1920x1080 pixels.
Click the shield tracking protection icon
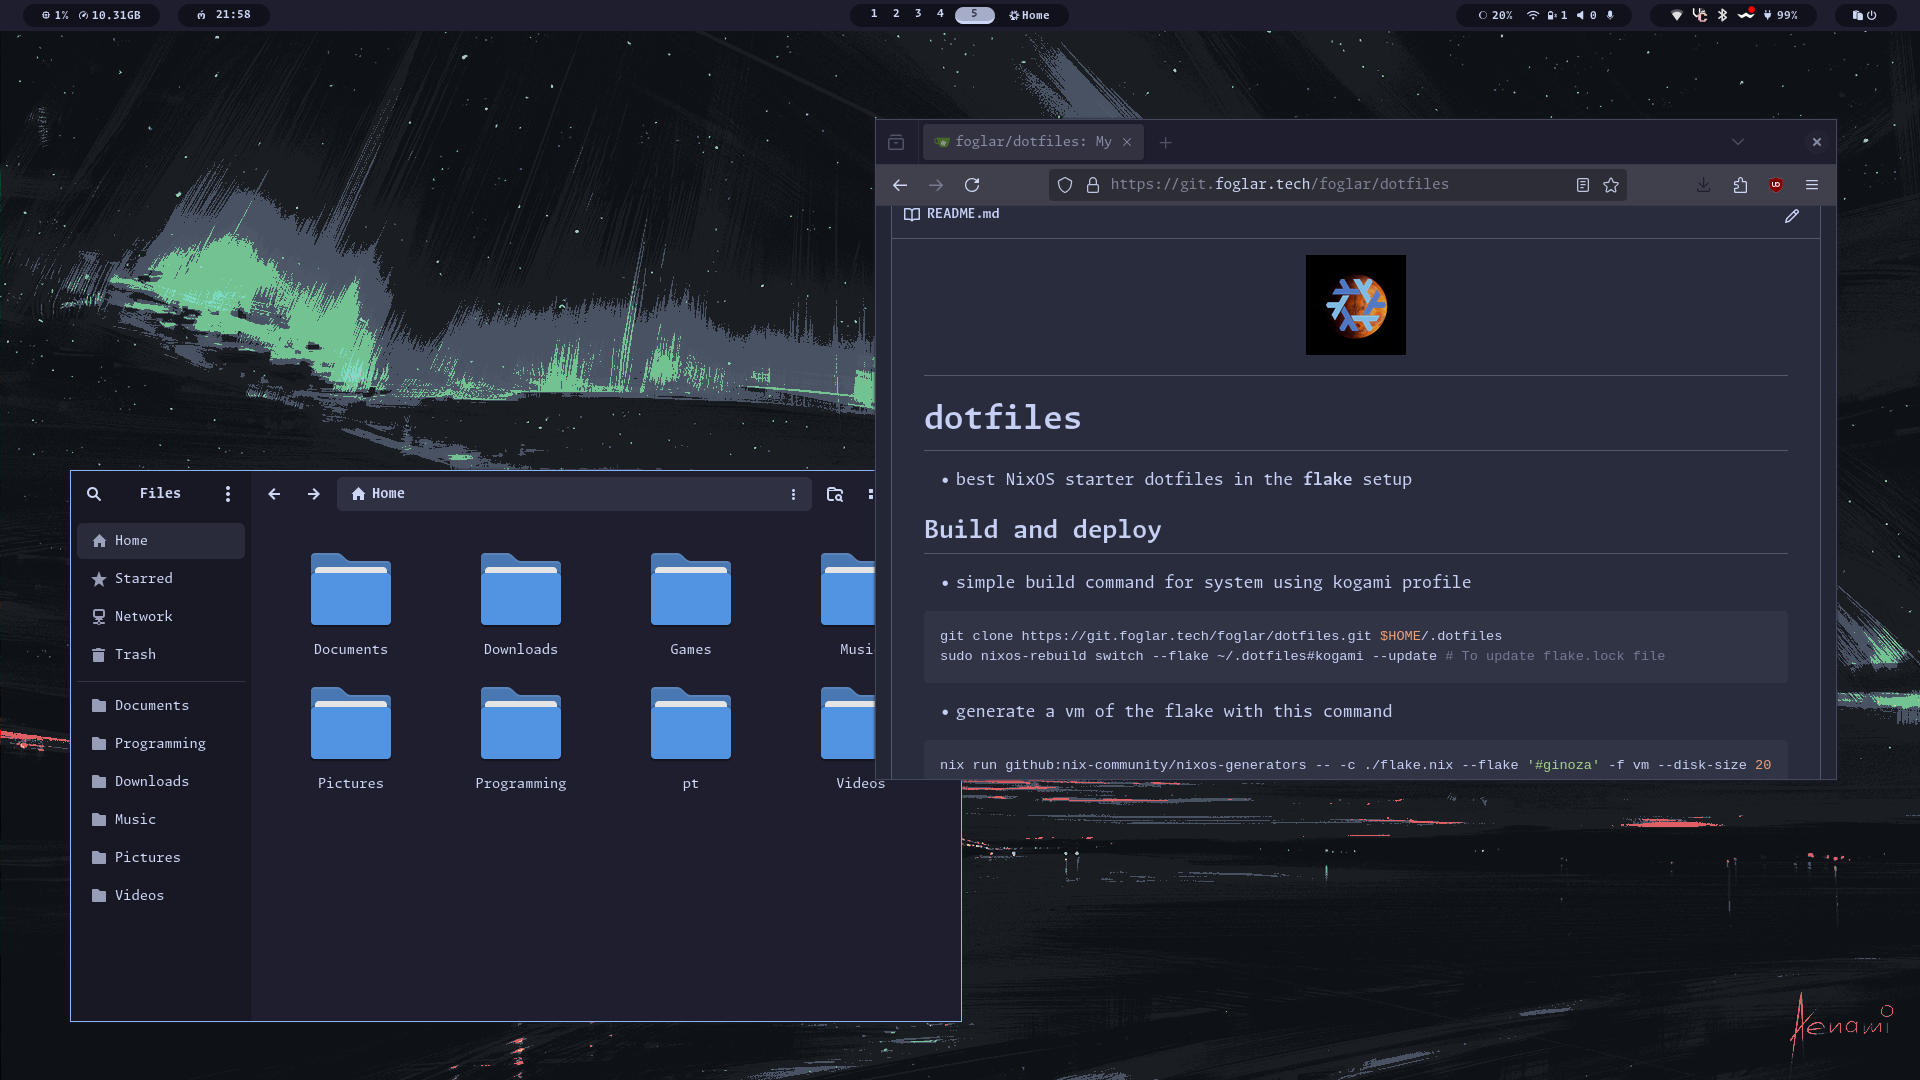click(x=1064, y=185)
